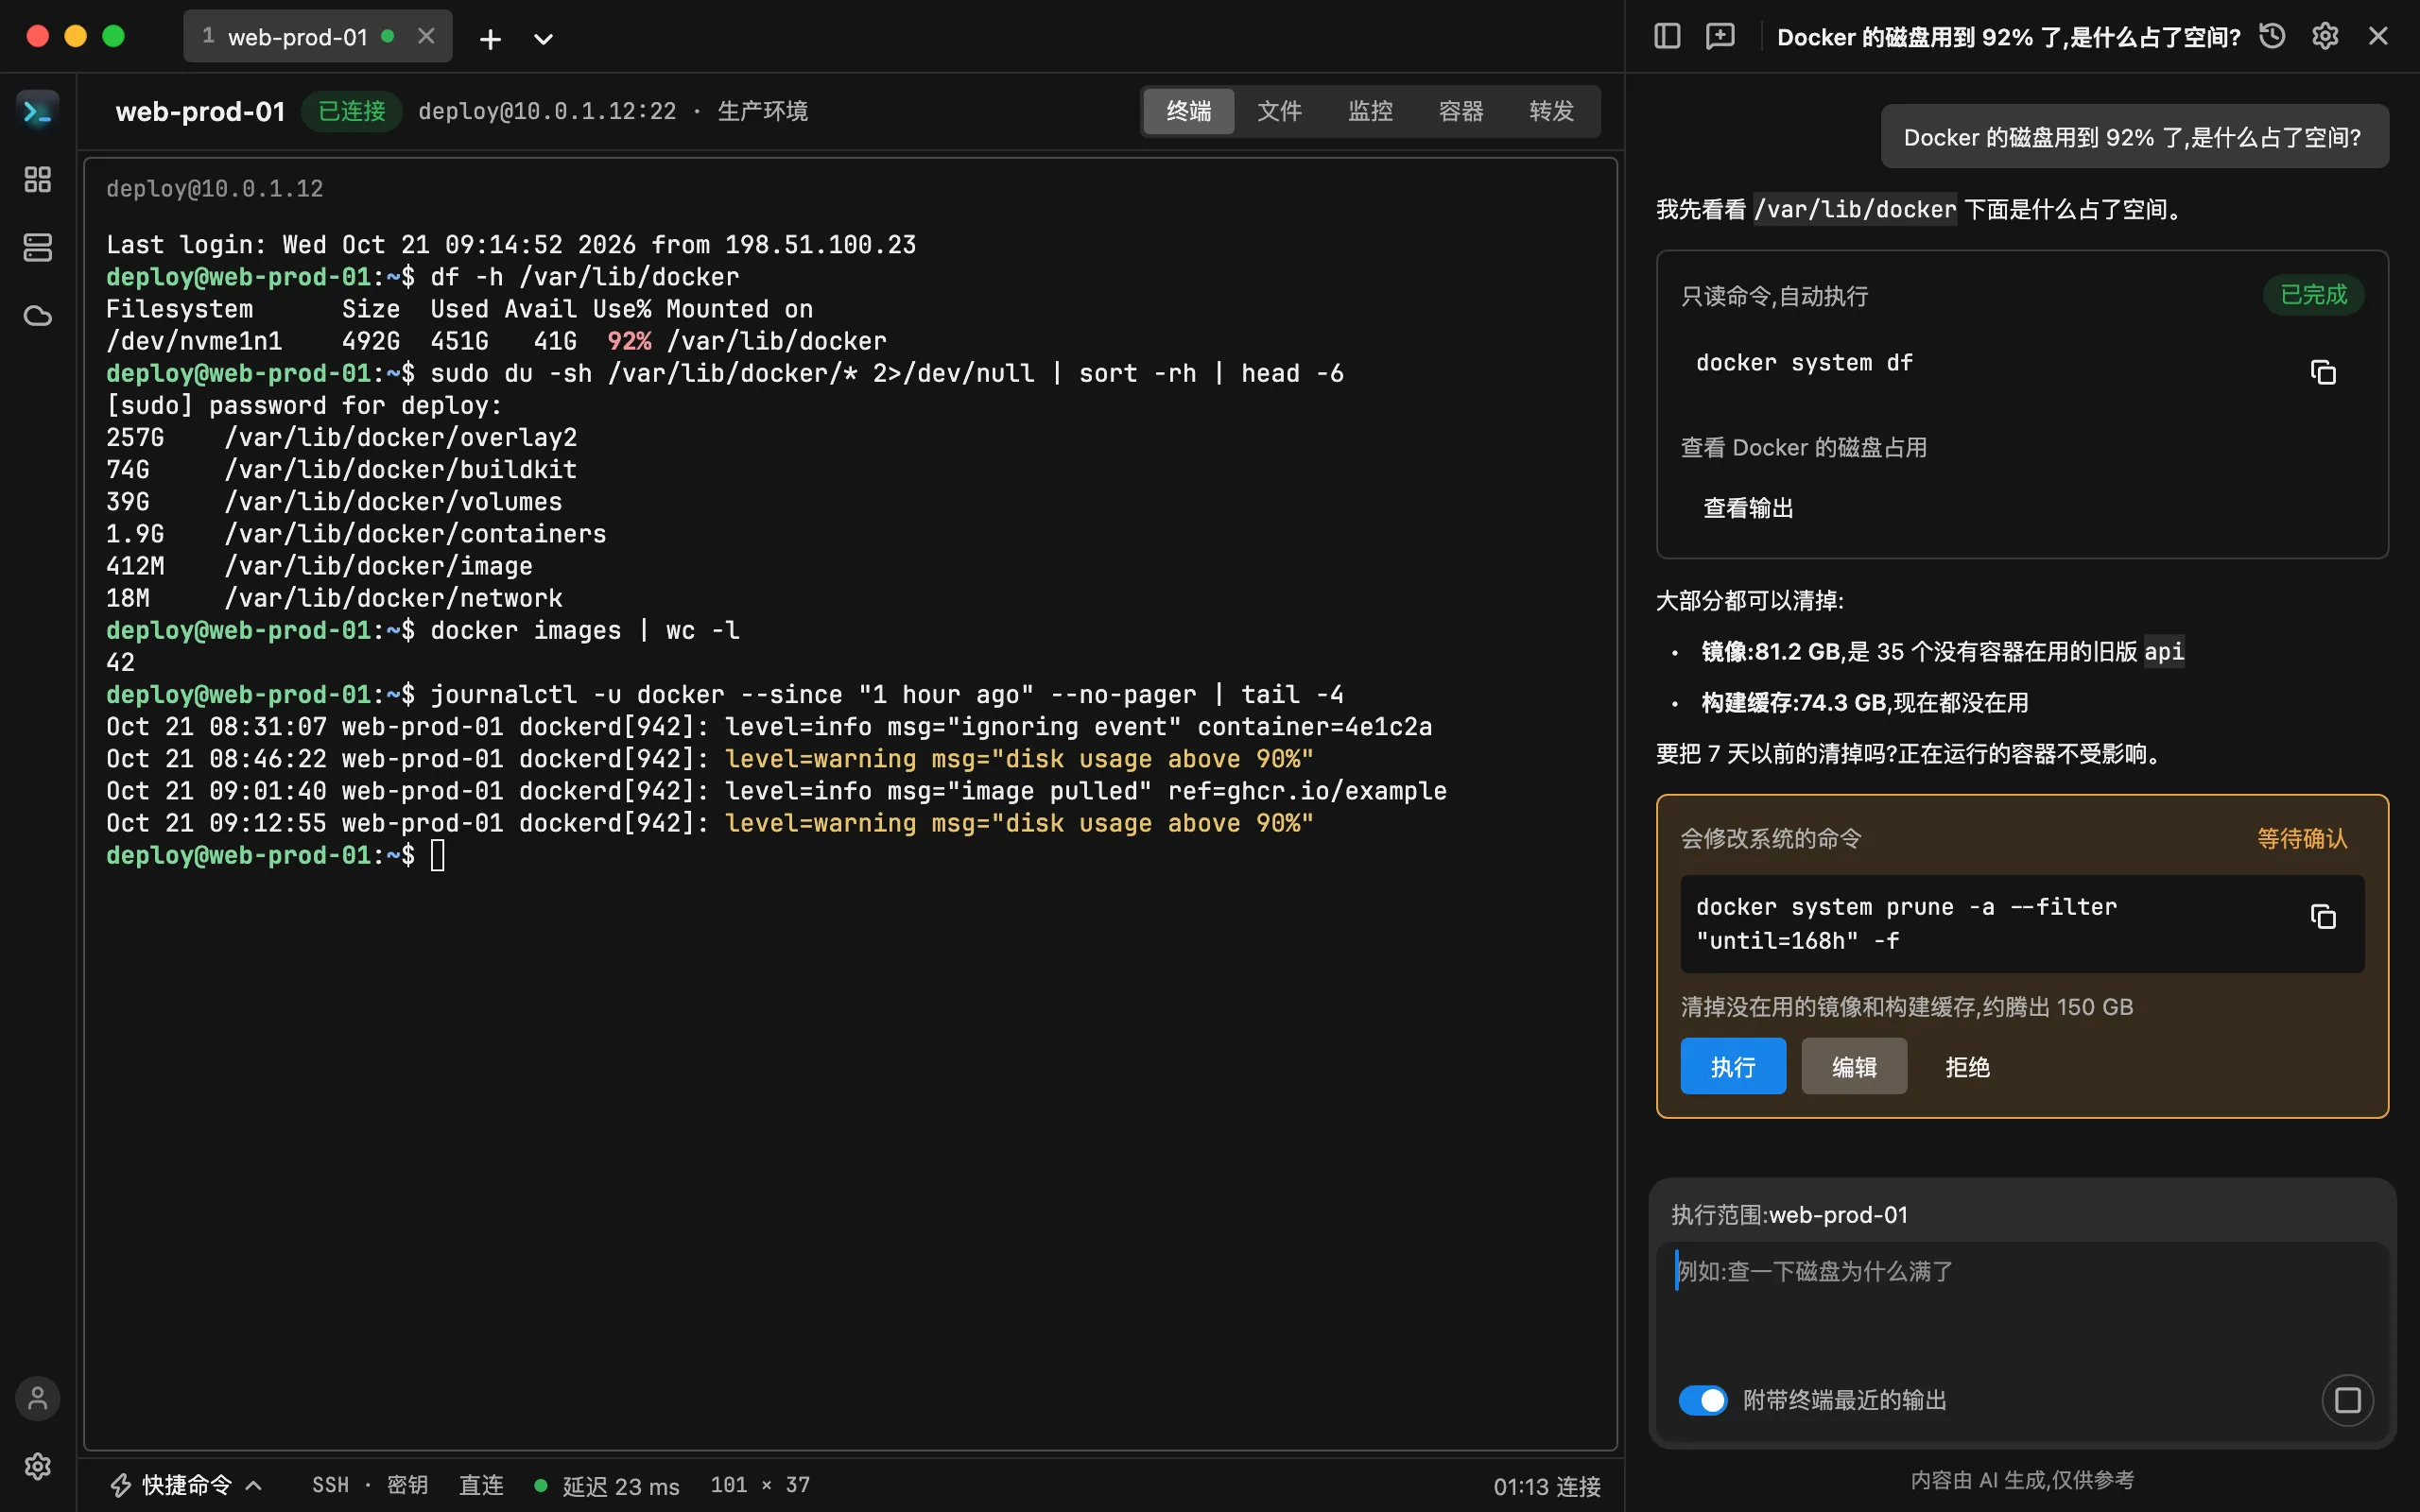Add a new session tab with plus
This screenshot has width=2420, height=1512.
click(x=490, y=39)
